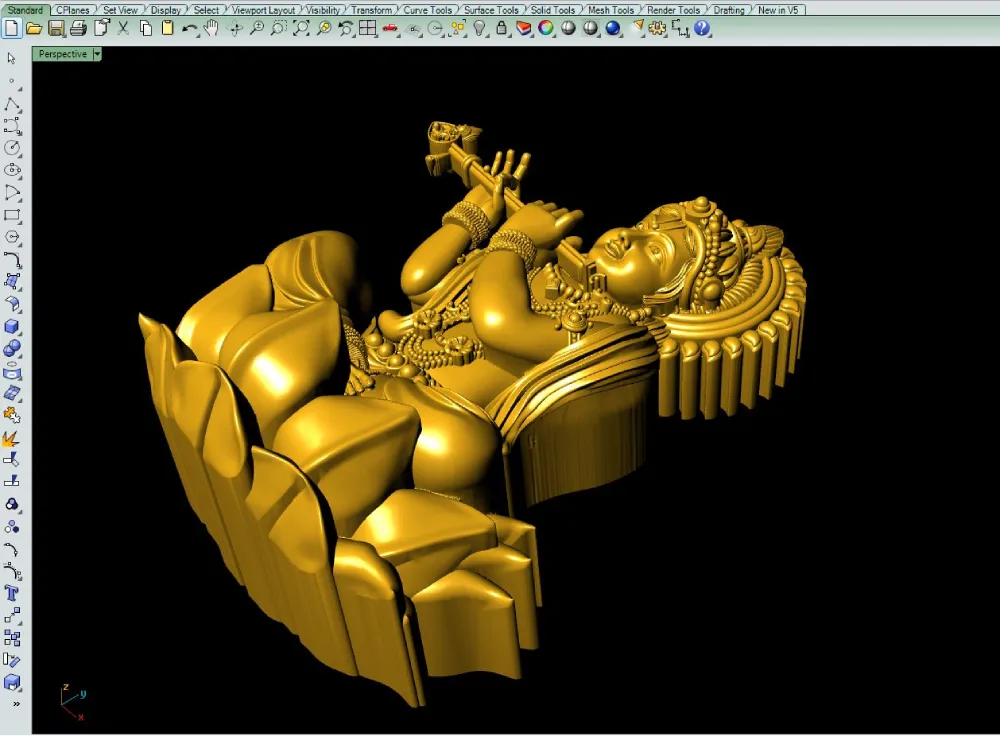Click the Paste clipboard icon
Screen dimensions: 1000x736
[x=167, y=28]
